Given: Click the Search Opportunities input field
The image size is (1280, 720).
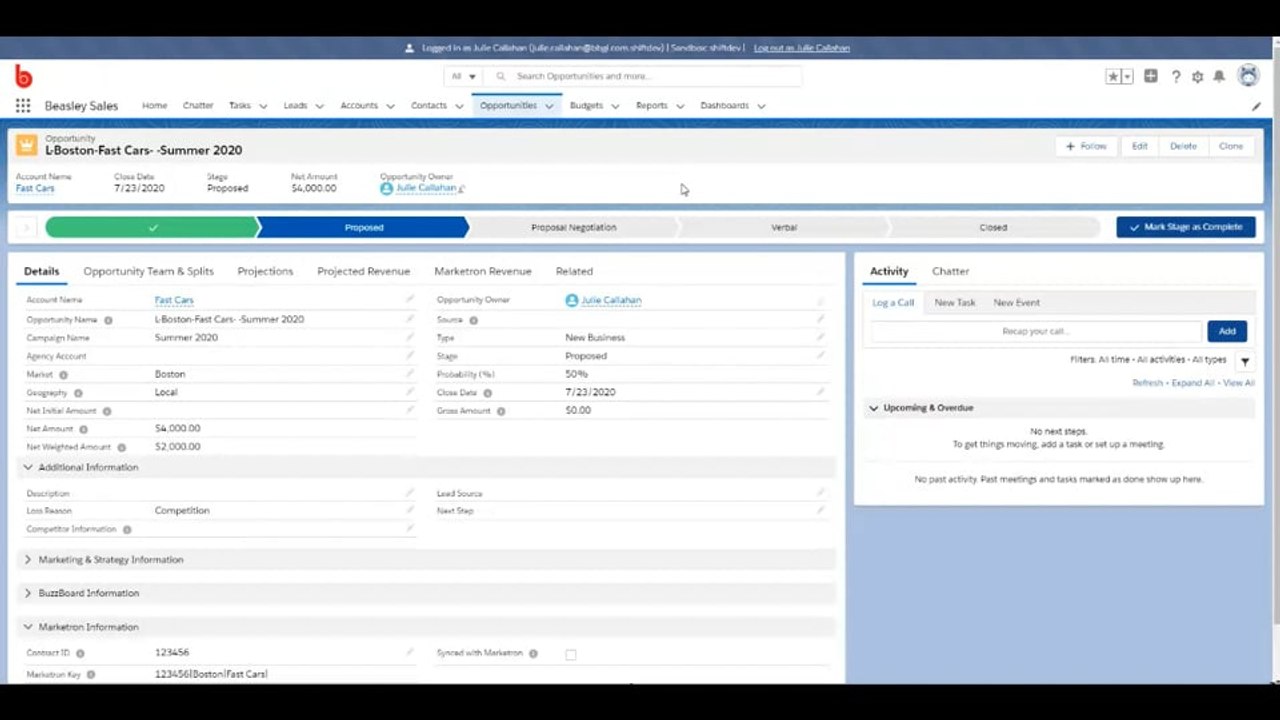Looking at the screenshot, I should pyautogui.click(x=644, y=76).
